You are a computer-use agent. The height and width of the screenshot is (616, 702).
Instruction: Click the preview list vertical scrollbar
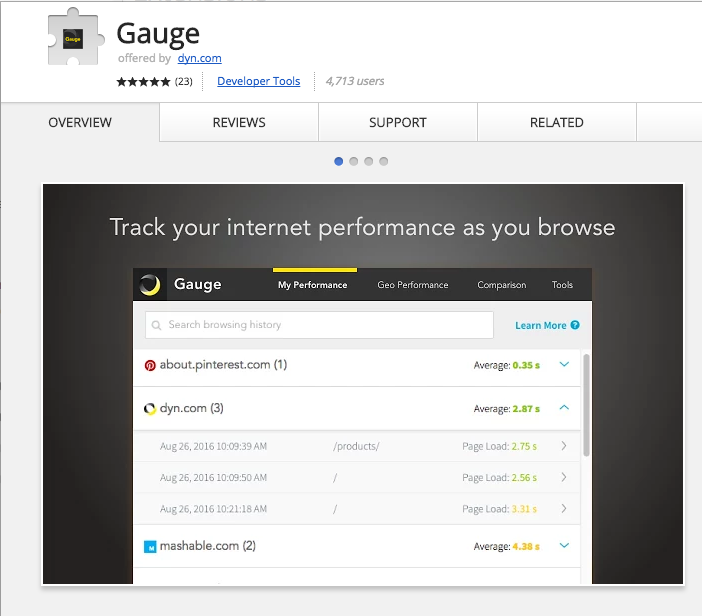586,405
